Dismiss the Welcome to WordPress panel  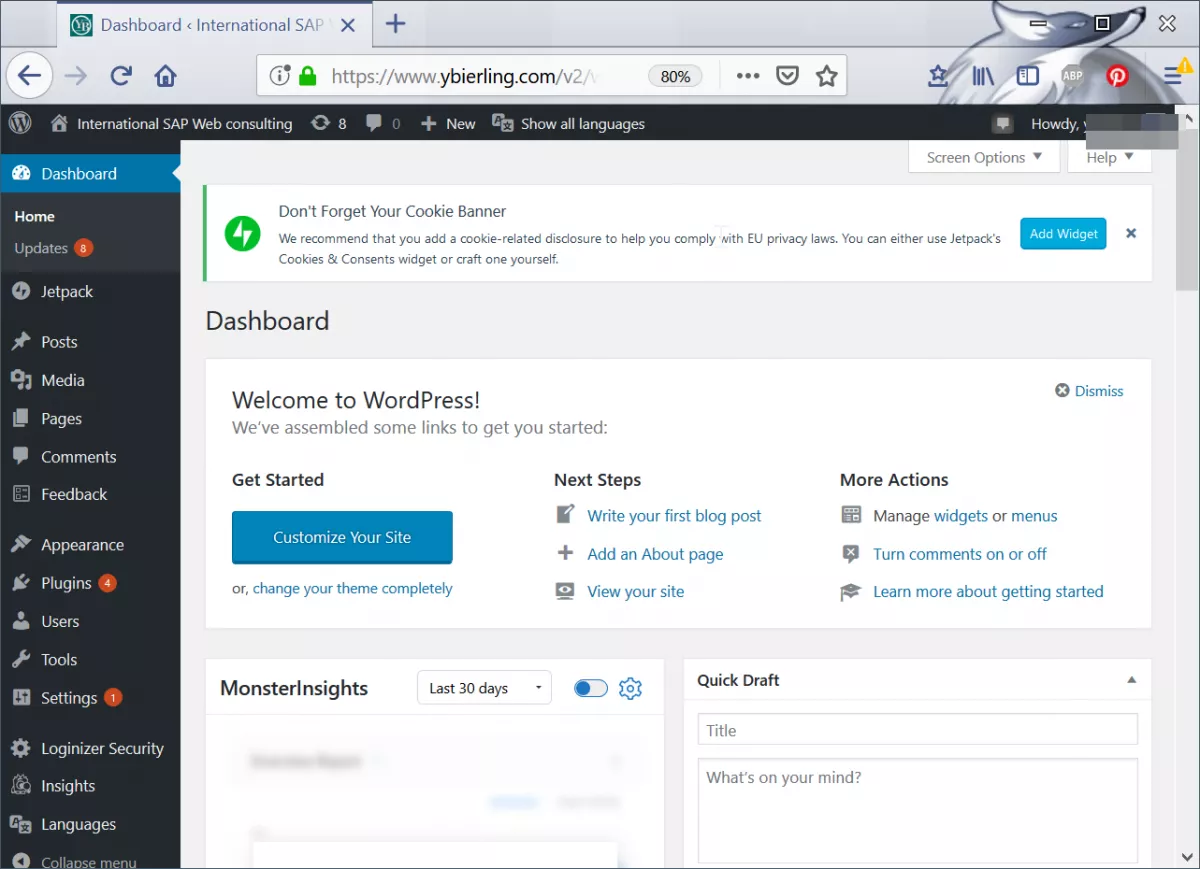pos(1090,391)
